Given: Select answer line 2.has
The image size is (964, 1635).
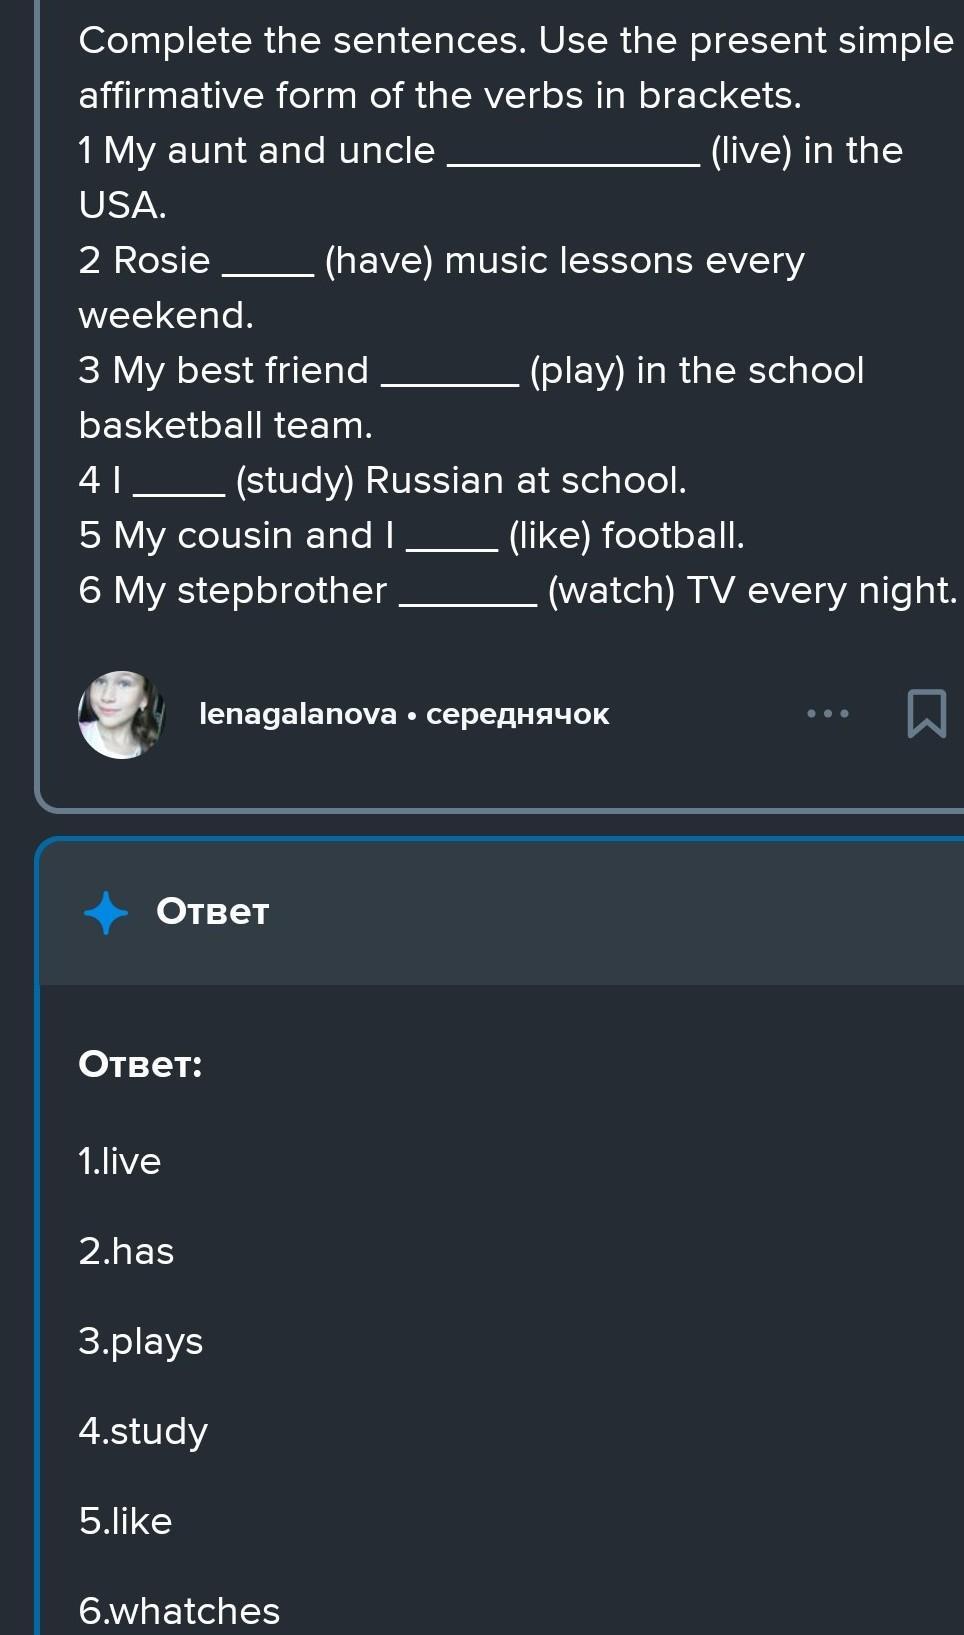Looking at the screenshot, I should [126, 1251].
